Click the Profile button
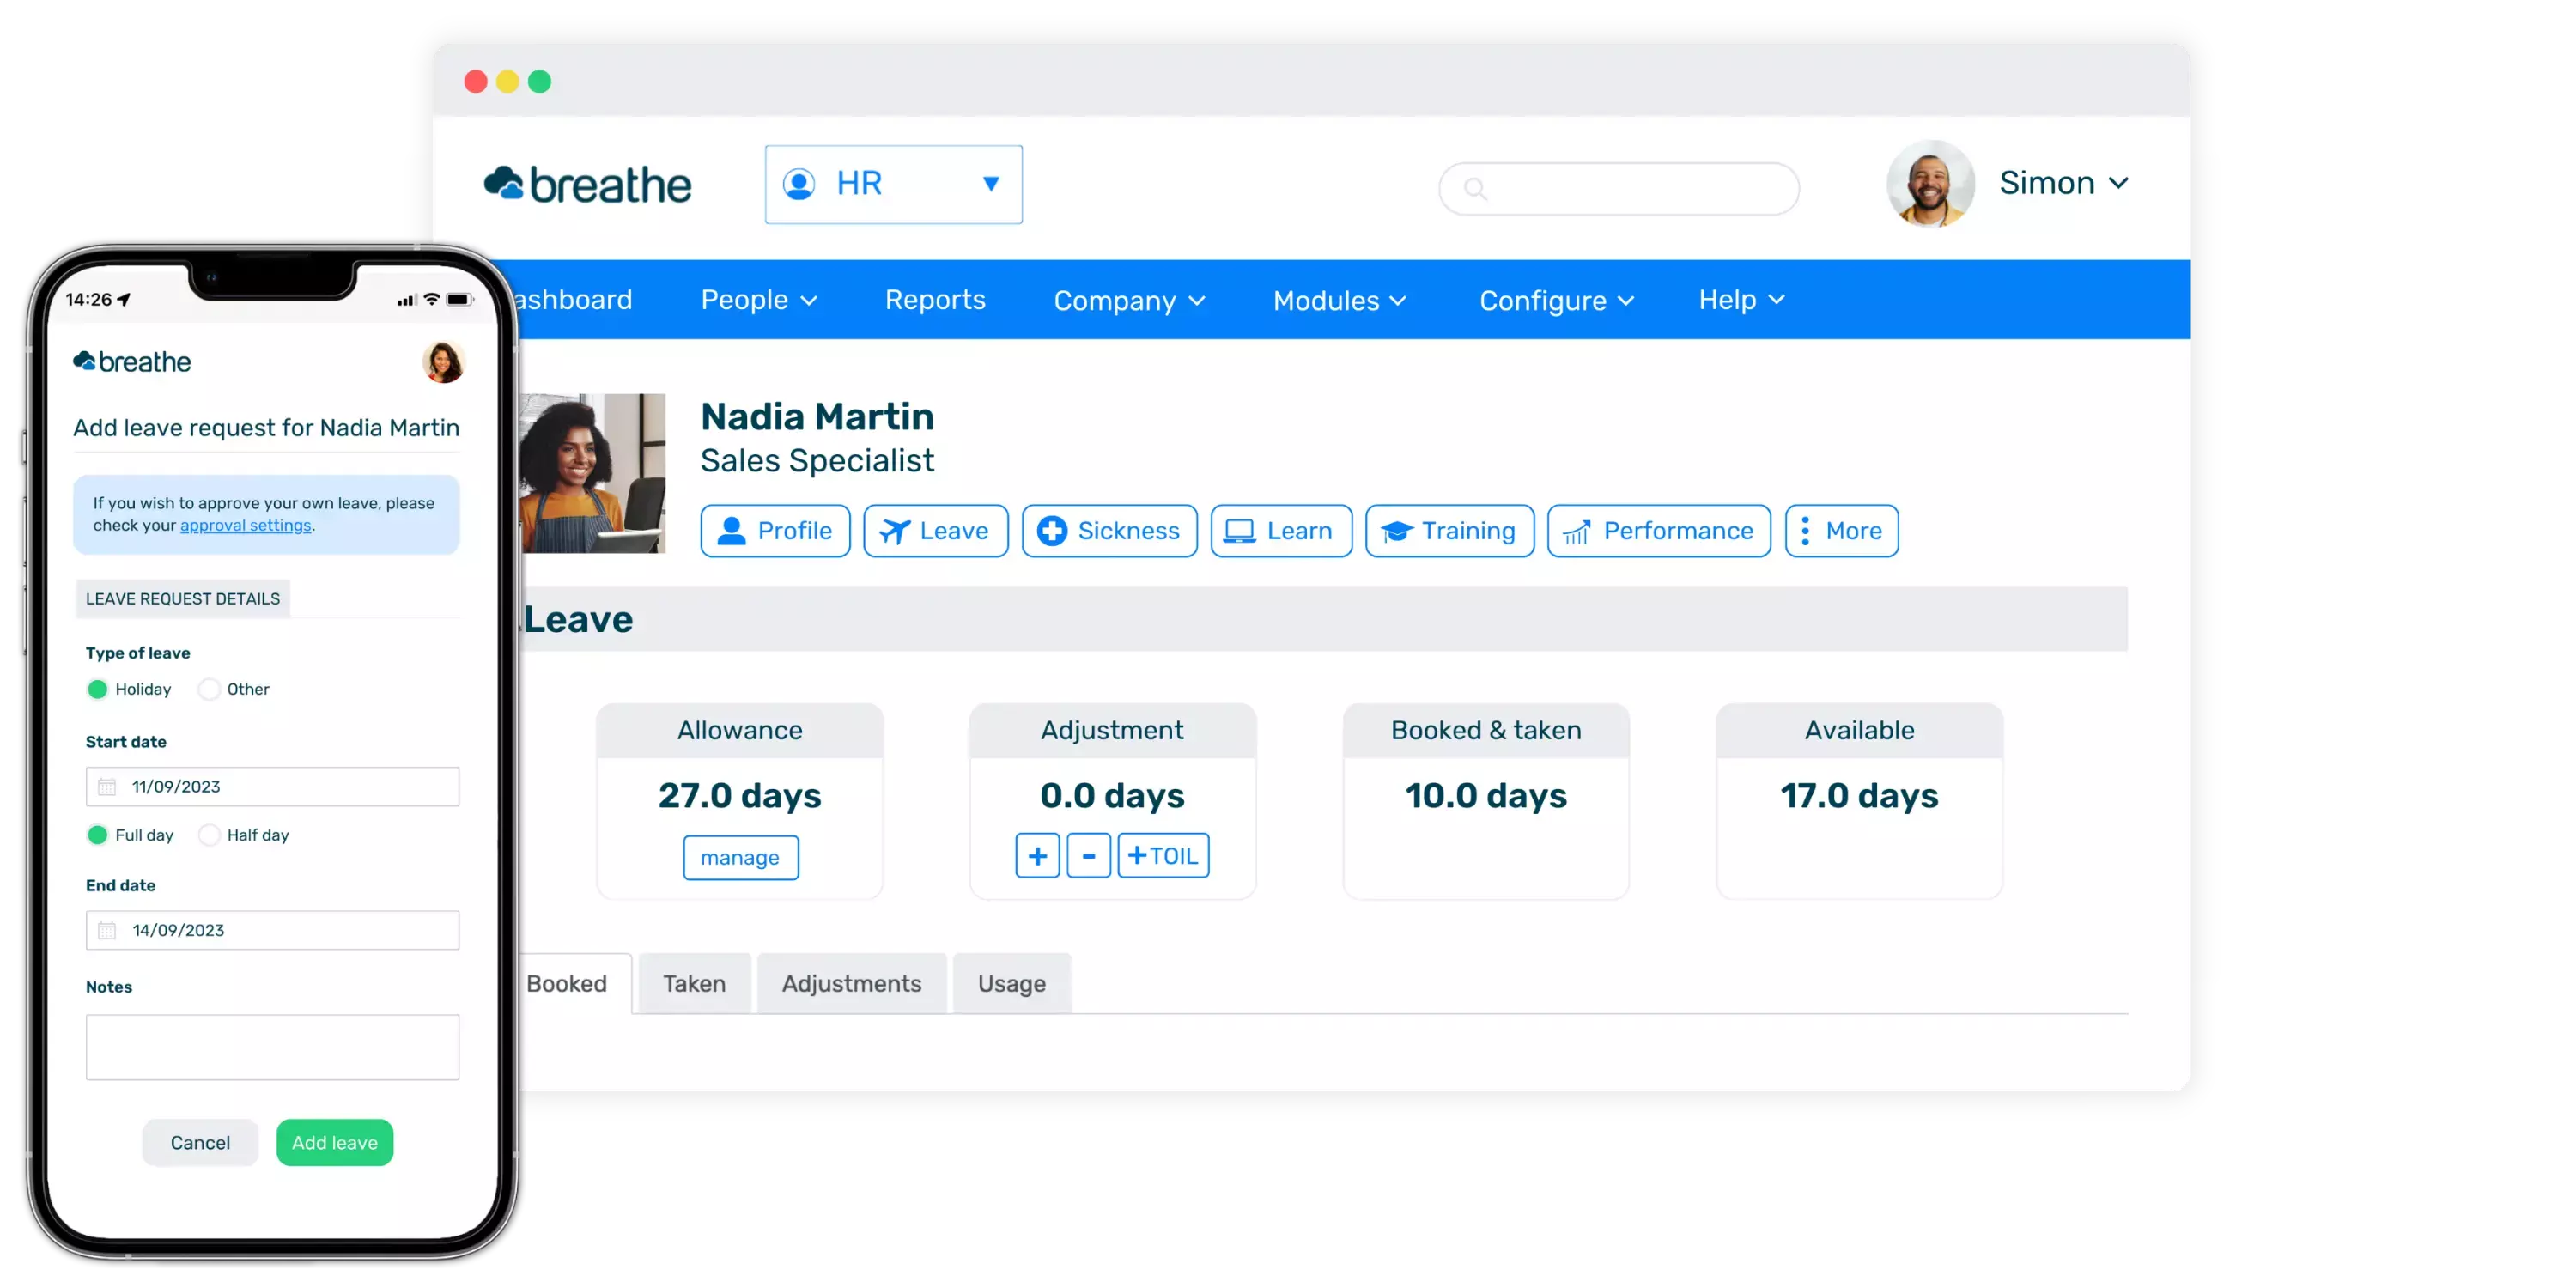 (775, 531)
